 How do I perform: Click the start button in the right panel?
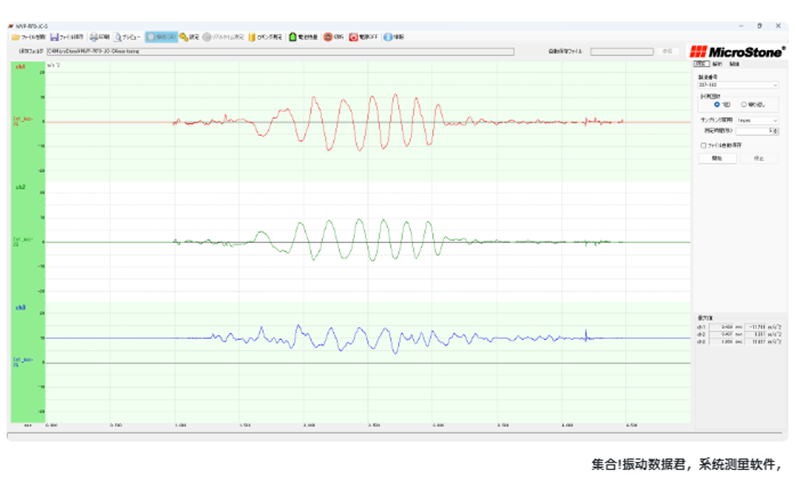click(717, 159)
